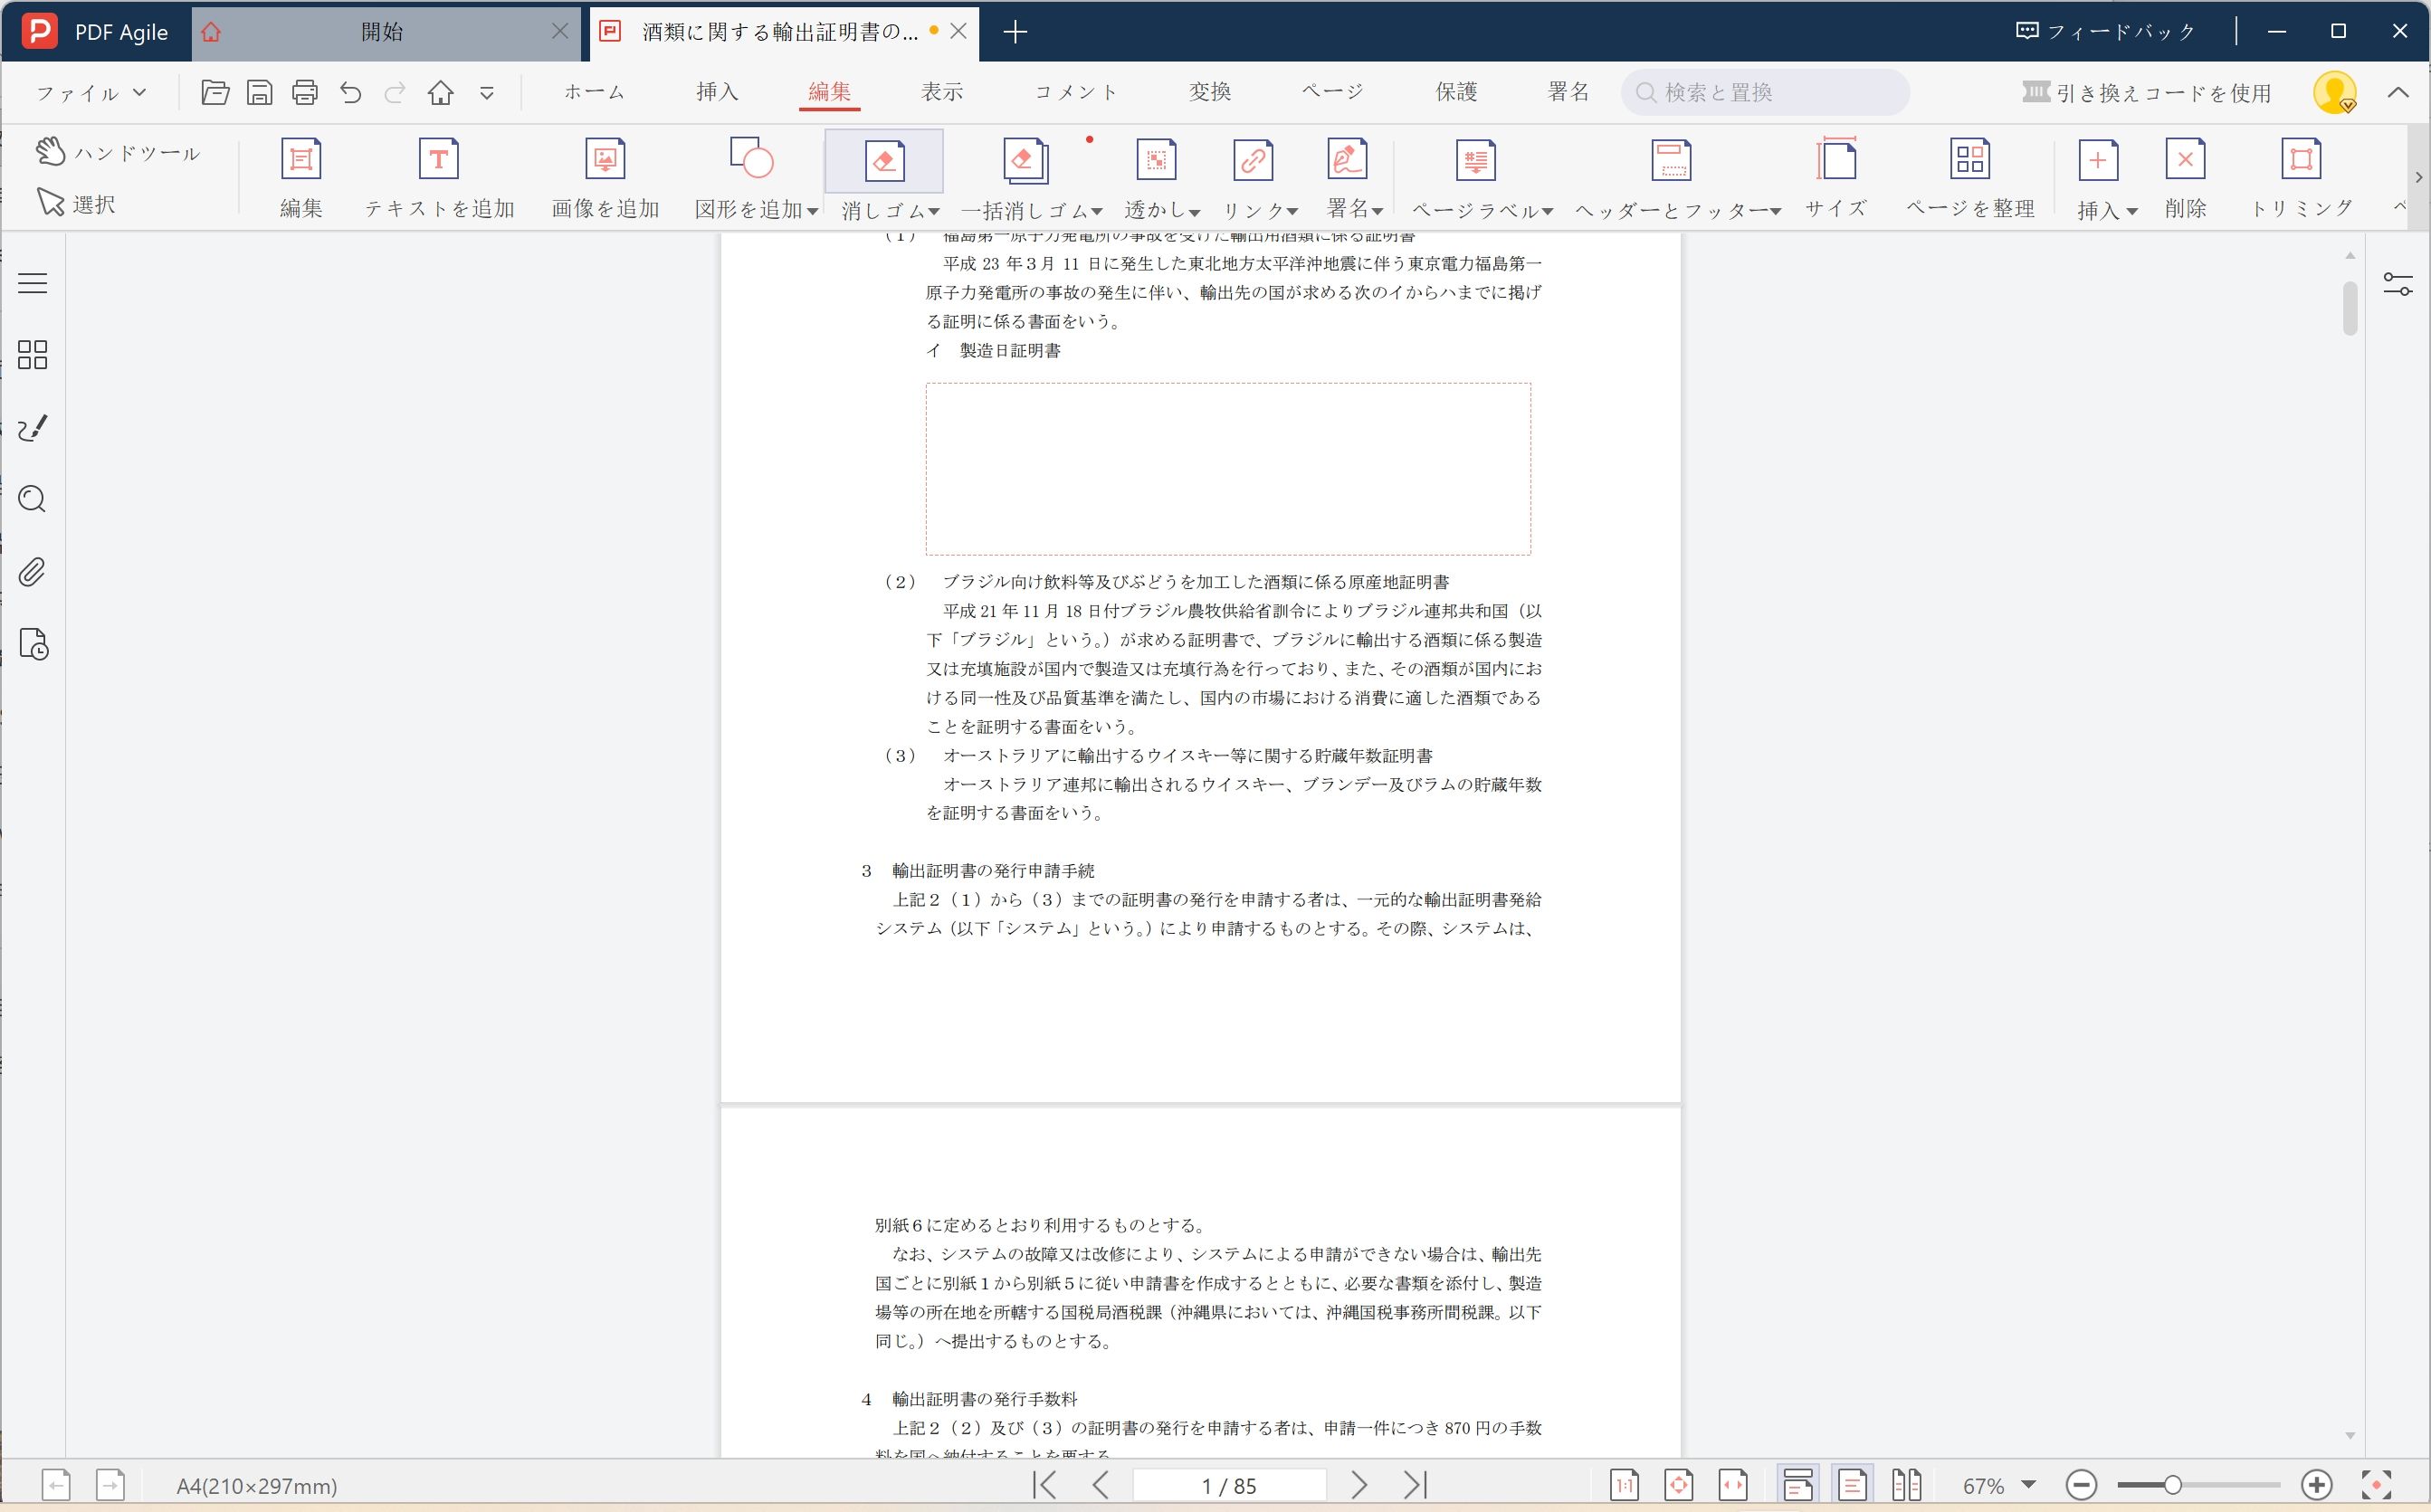The image size is (2431, 1512).
Task: Expand the 透かし dropdown
Action: tap(1162, 210)
